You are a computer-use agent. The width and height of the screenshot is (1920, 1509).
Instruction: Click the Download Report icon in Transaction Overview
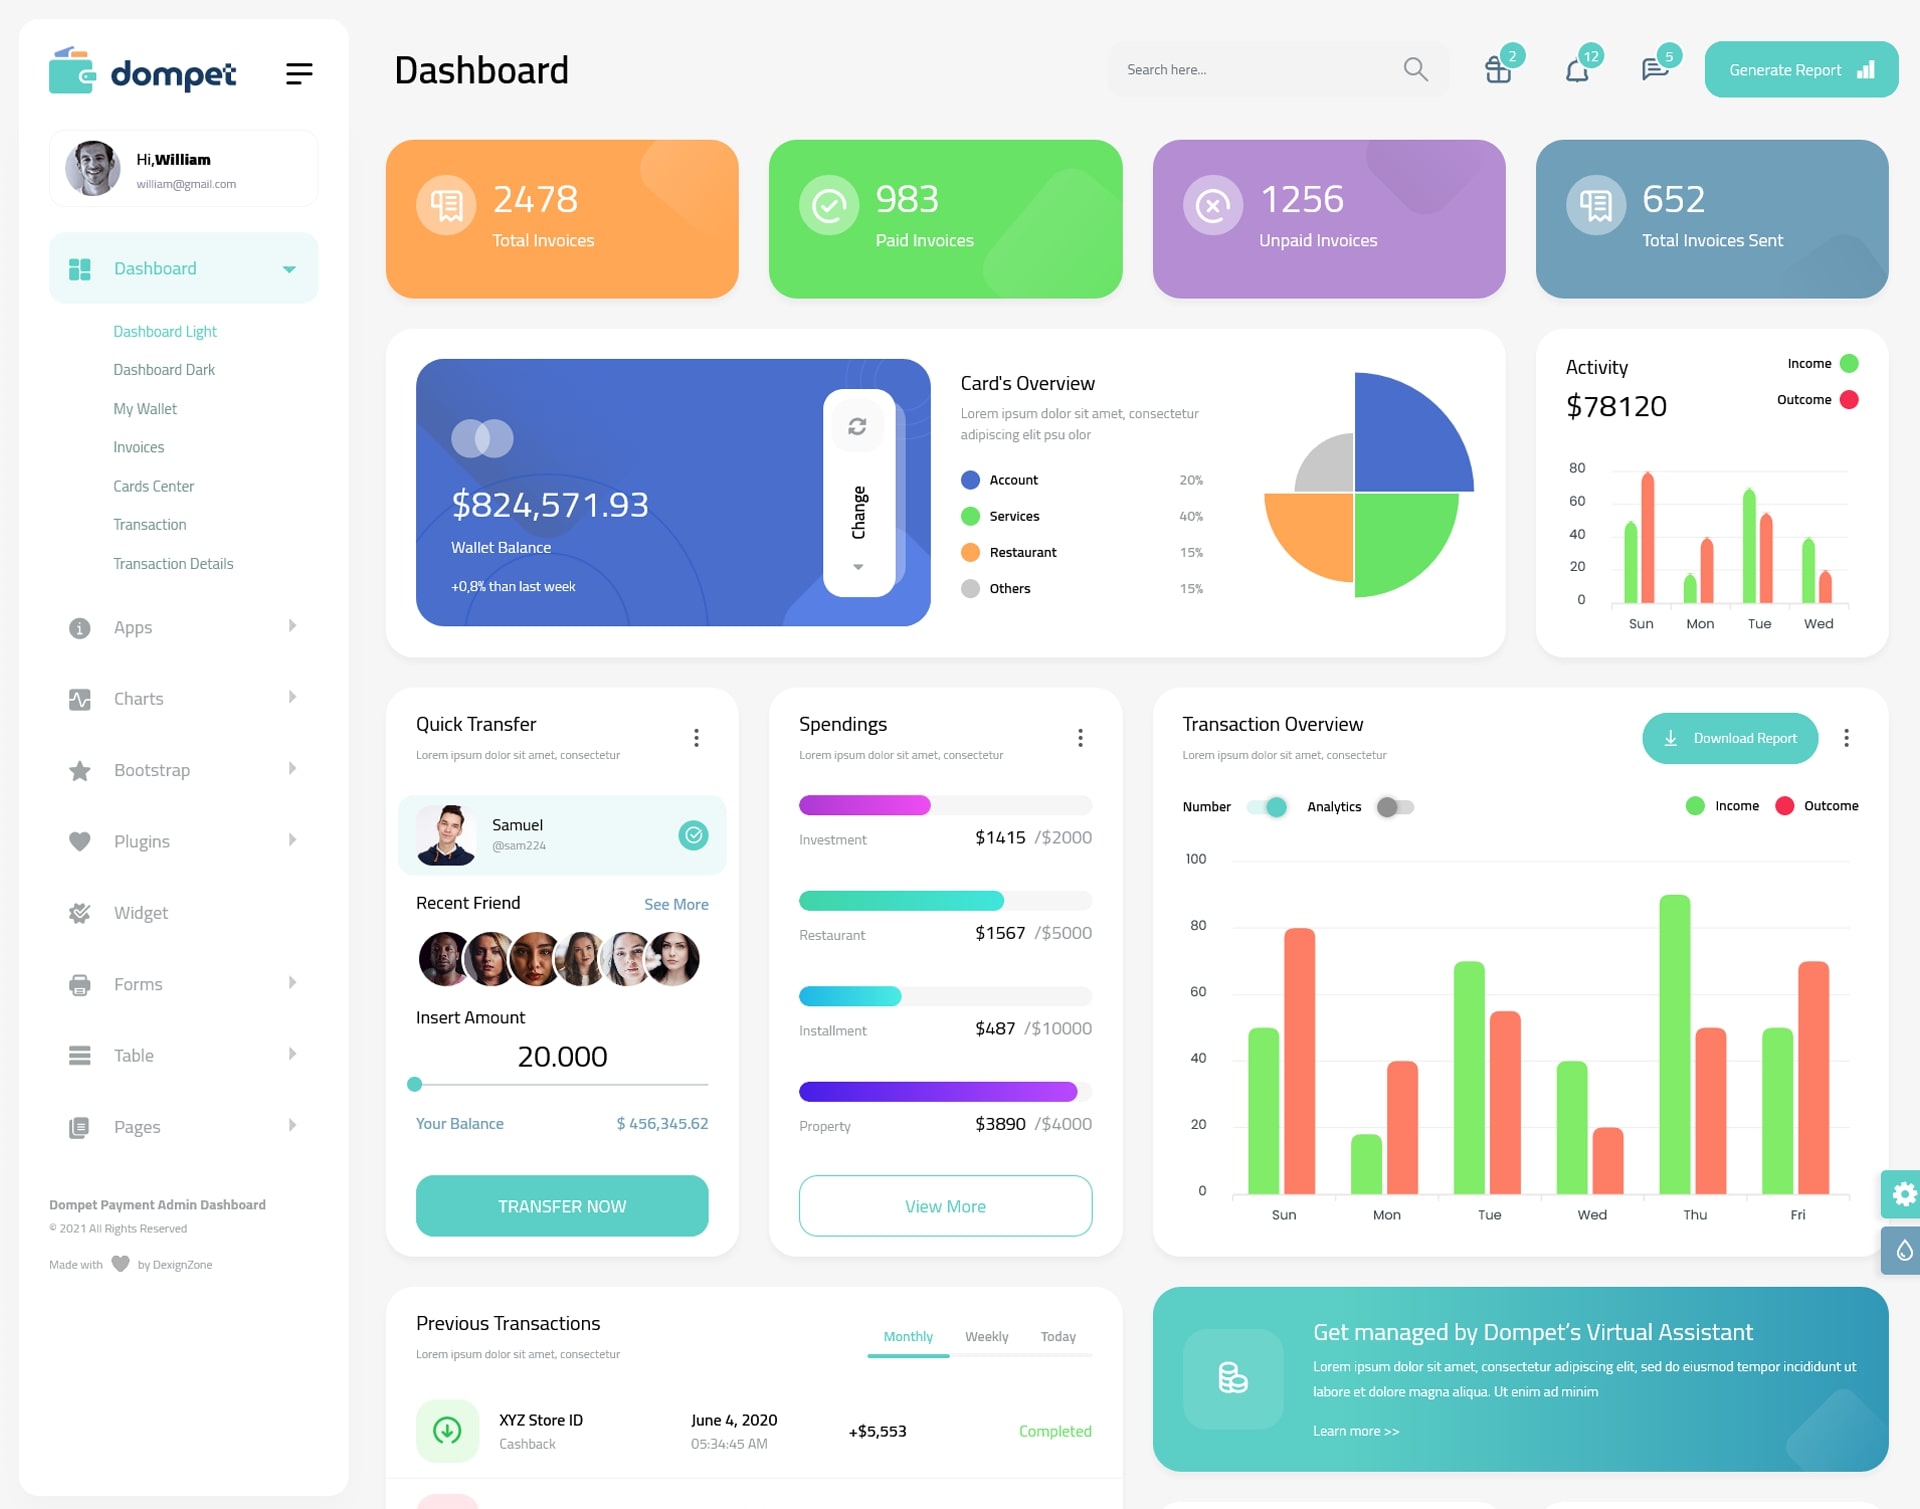coord(1671,737)
